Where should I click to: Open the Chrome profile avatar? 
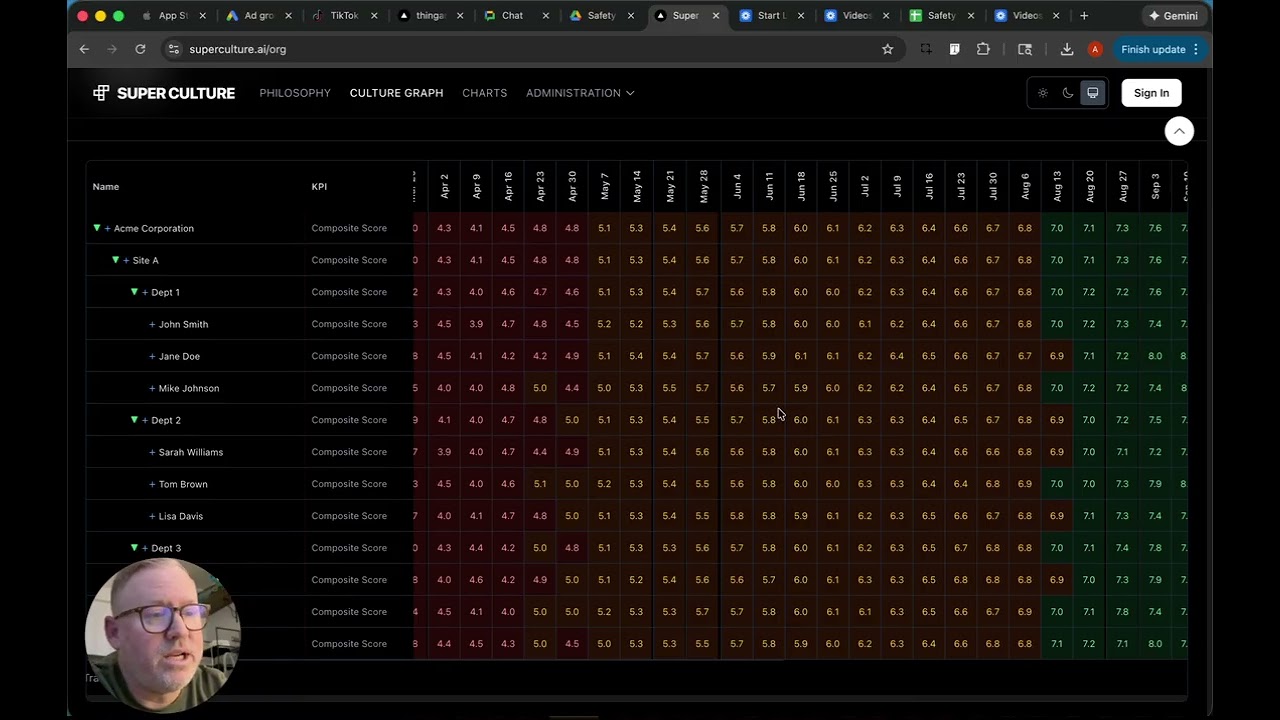pos(1095,49)
